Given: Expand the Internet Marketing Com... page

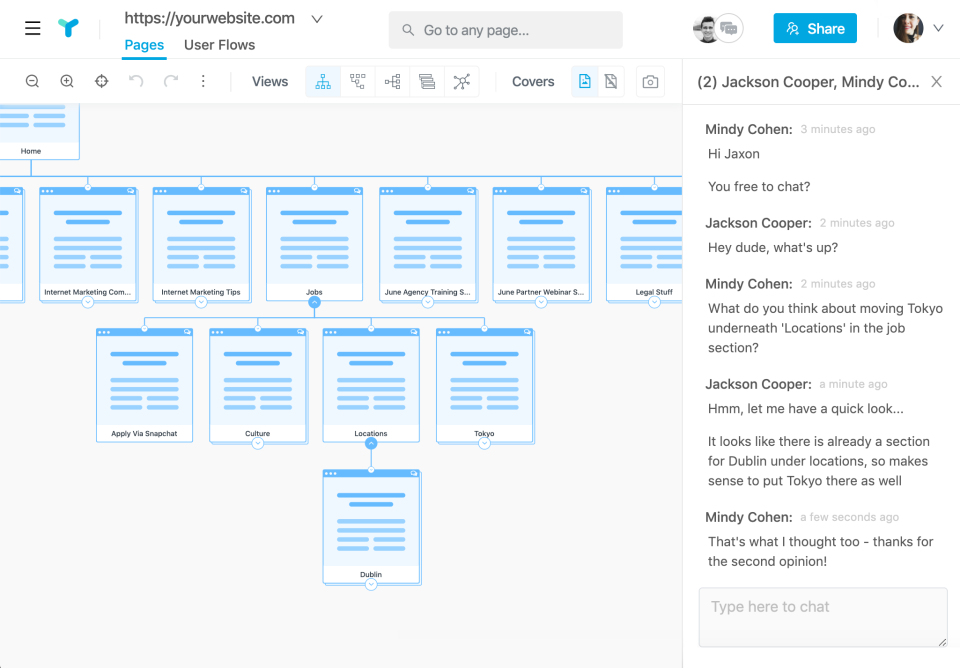Looking at the screenshot, I should 88,302.
